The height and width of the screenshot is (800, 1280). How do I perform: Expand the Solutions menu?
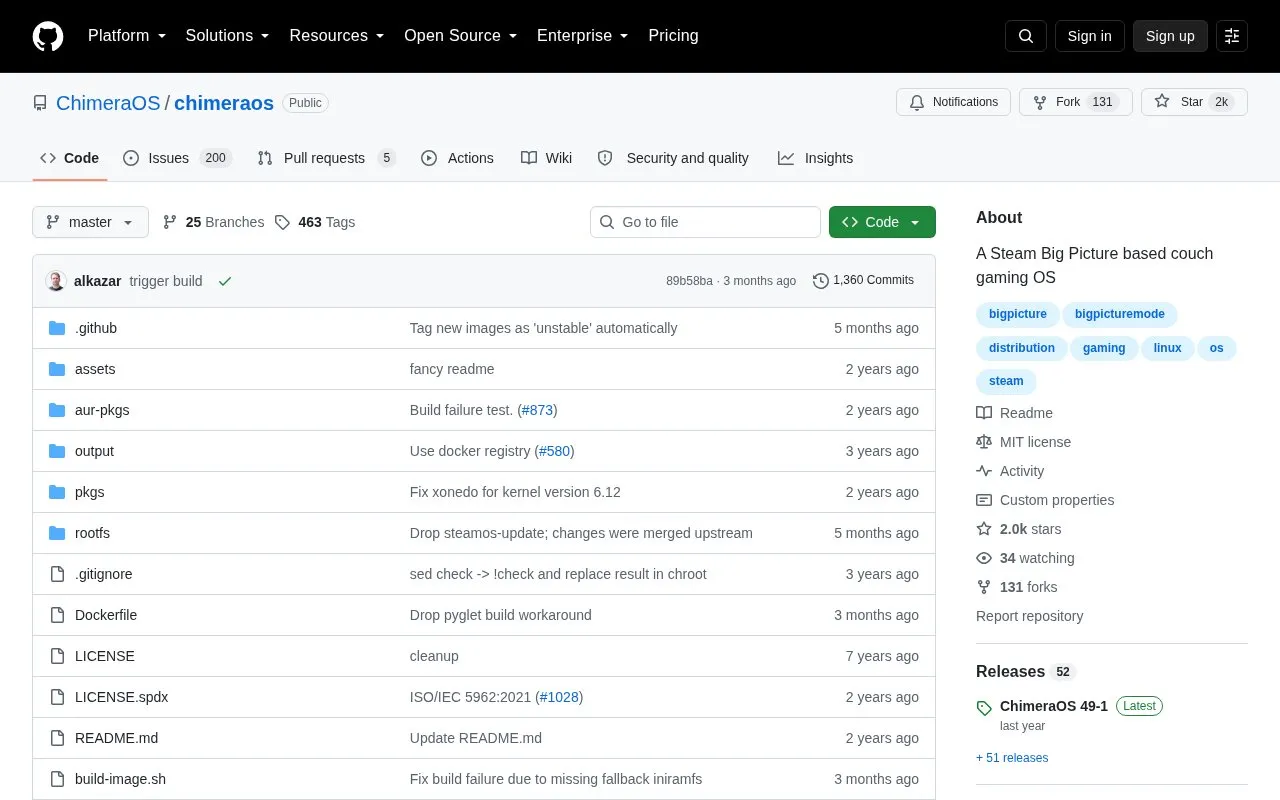(x=227, y=36)
